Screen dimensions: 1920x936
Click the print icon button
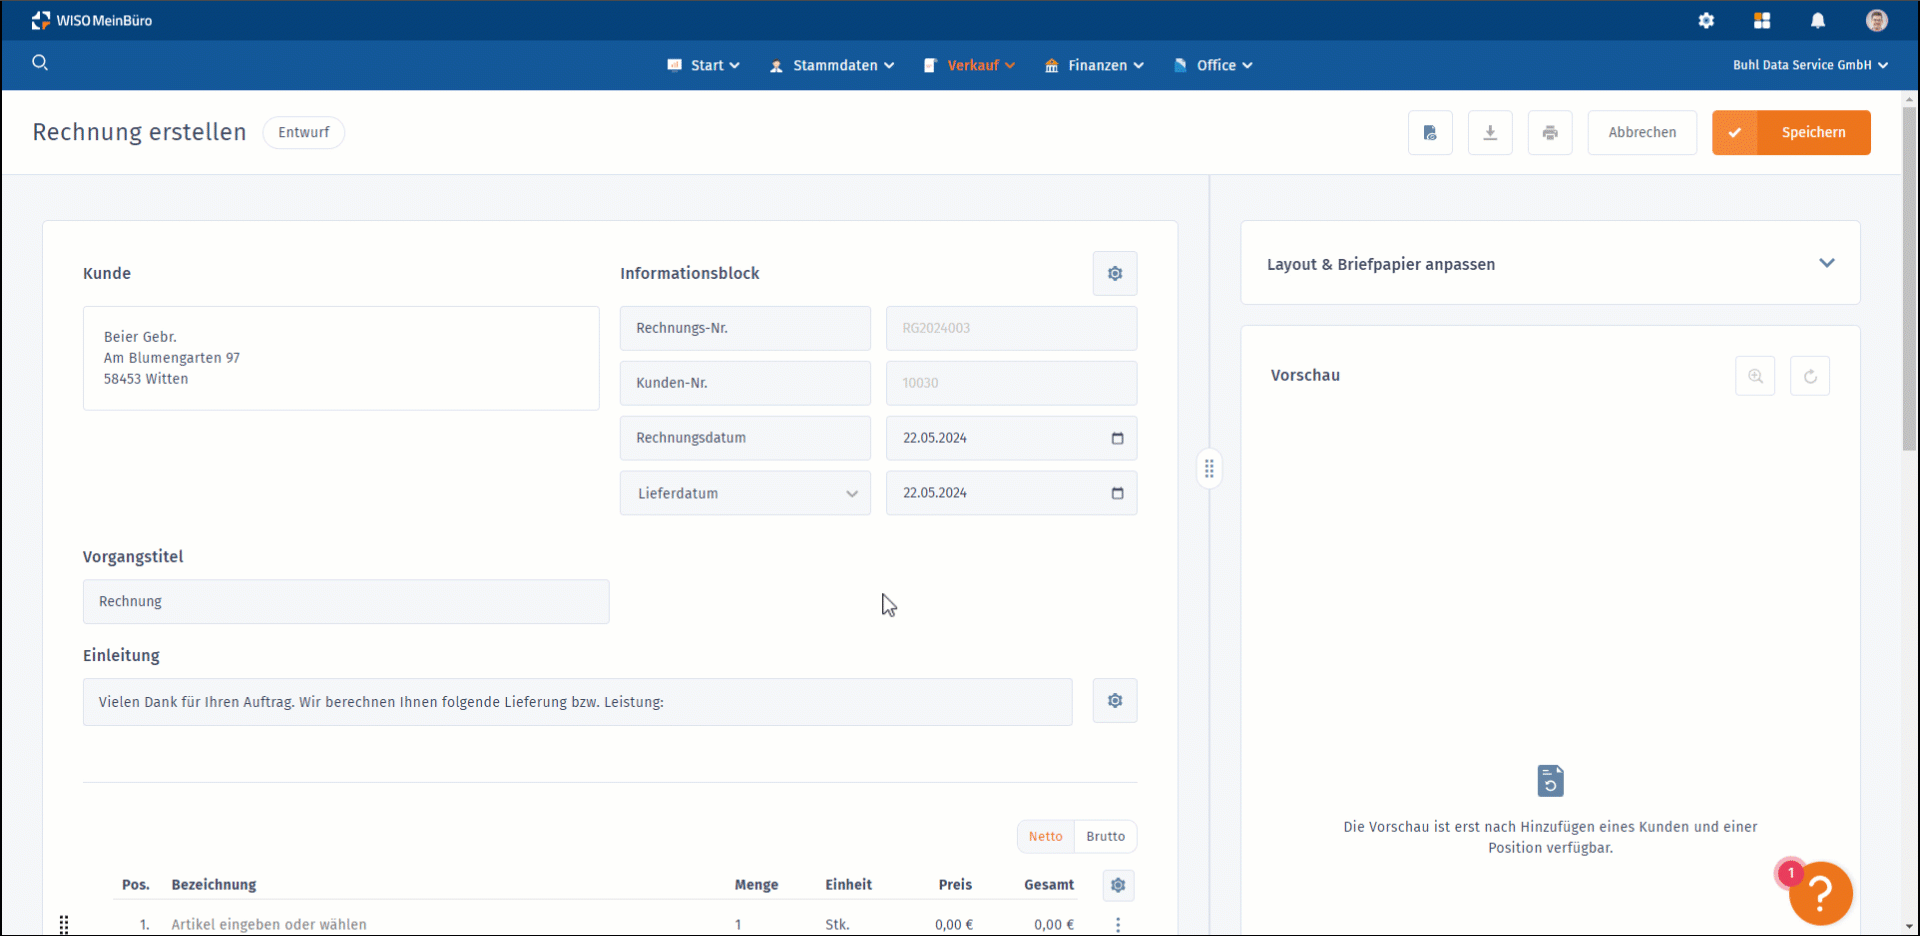click(x=1550, y=133)
